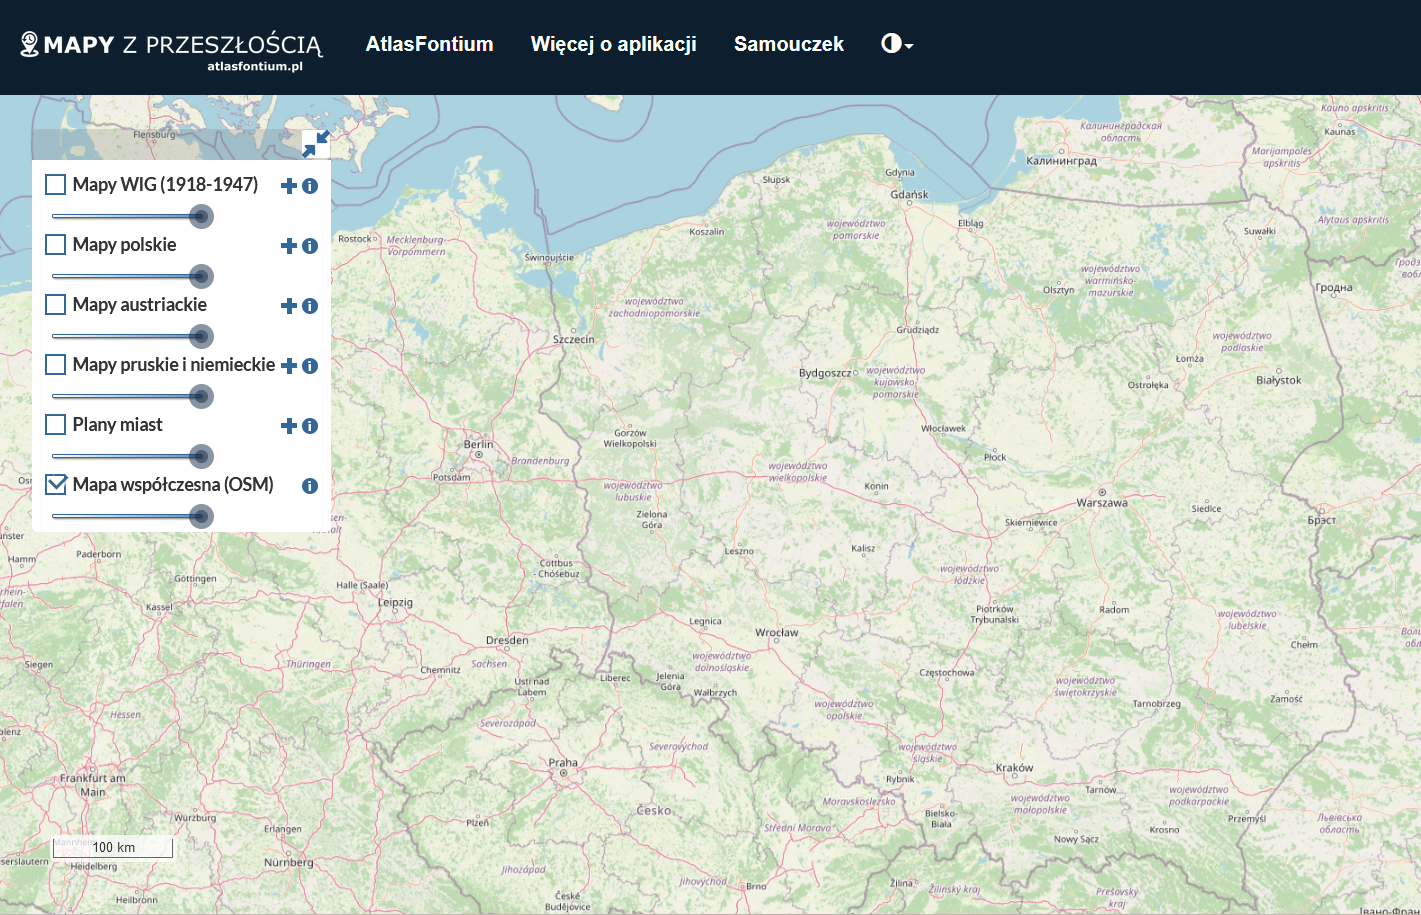Enable Mapy austriackie checkbox
Image resolution: width=1421 pixels, height=915 pixels.
click(x=56, y=305)
